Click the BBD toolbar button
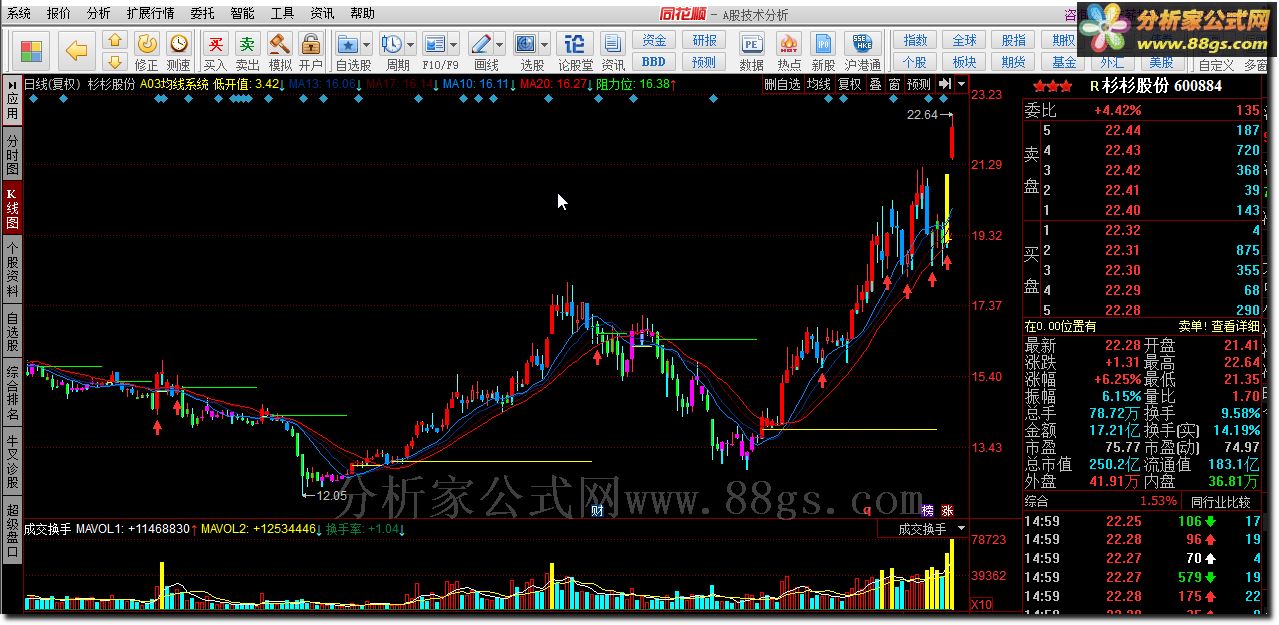 point(654,61)
